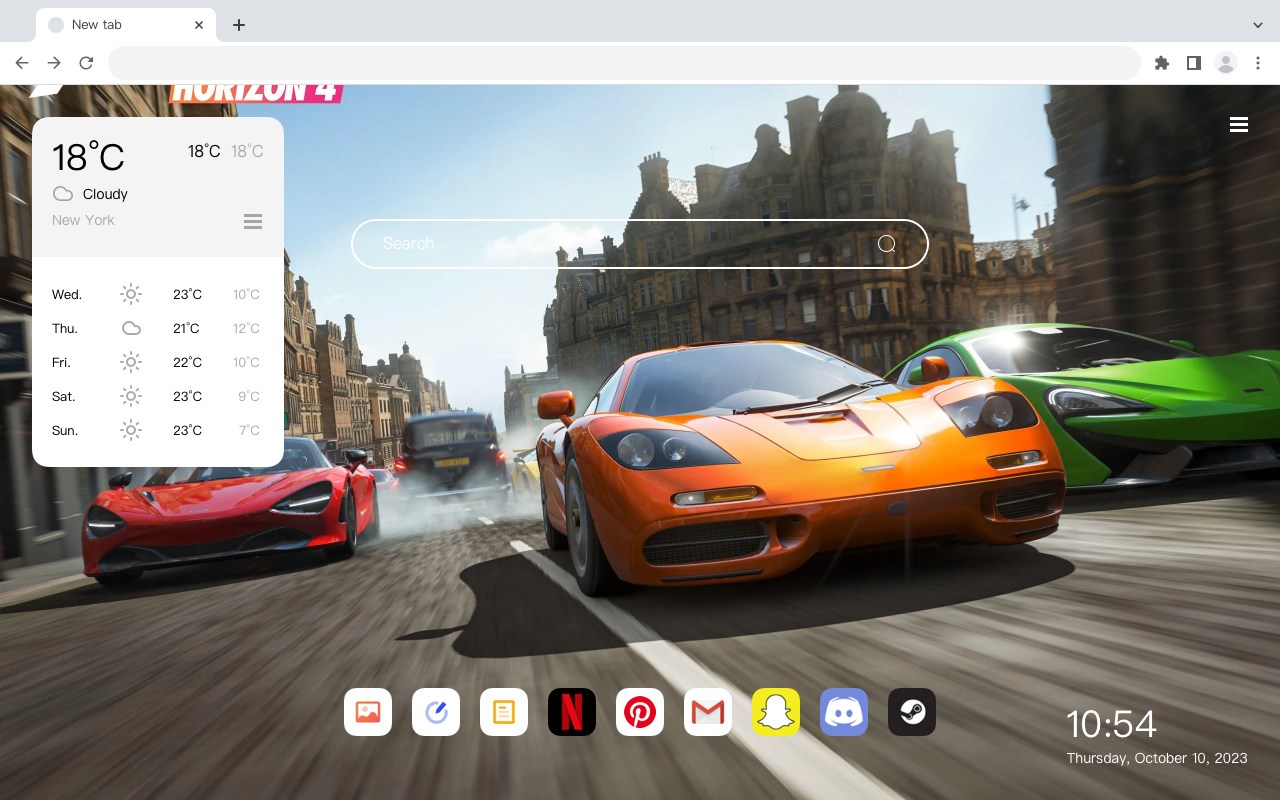Image resolution: width=1280 pixels, height=800 pixels.
Task: Open the weather widget menu icon
Action: (x=253, y=221)
